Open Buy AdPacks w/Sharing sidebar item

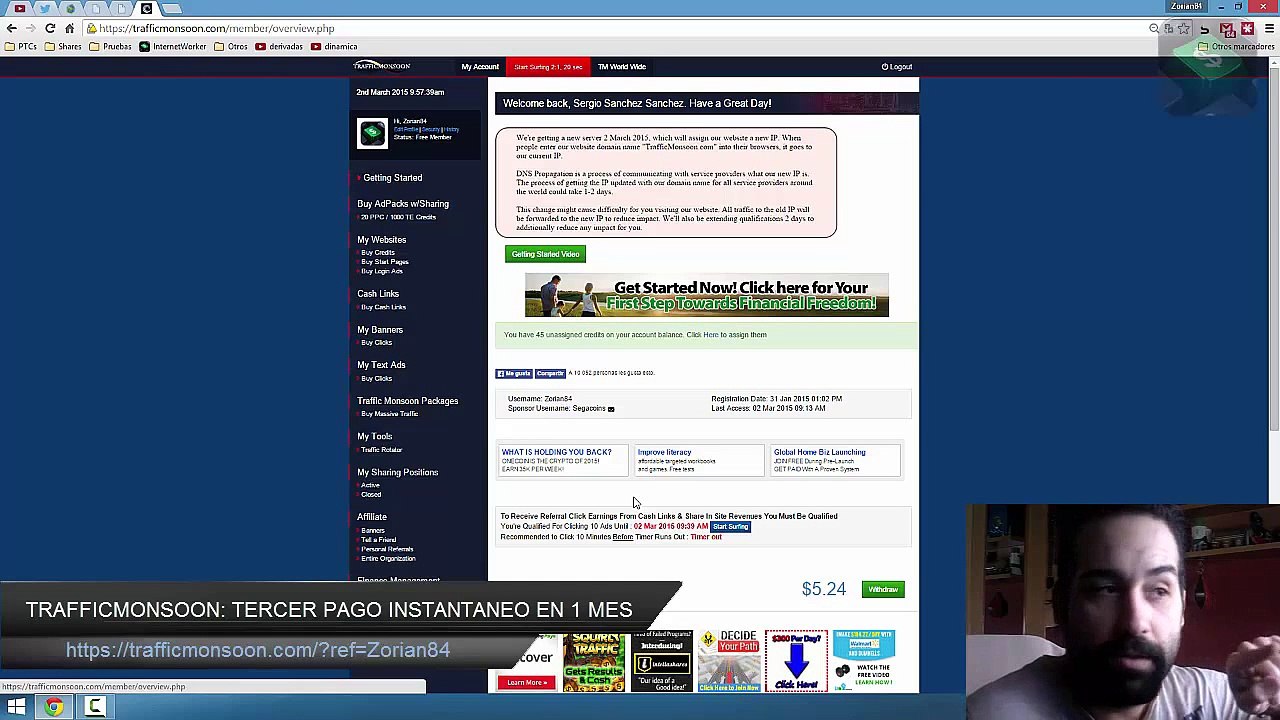(403, 204)
